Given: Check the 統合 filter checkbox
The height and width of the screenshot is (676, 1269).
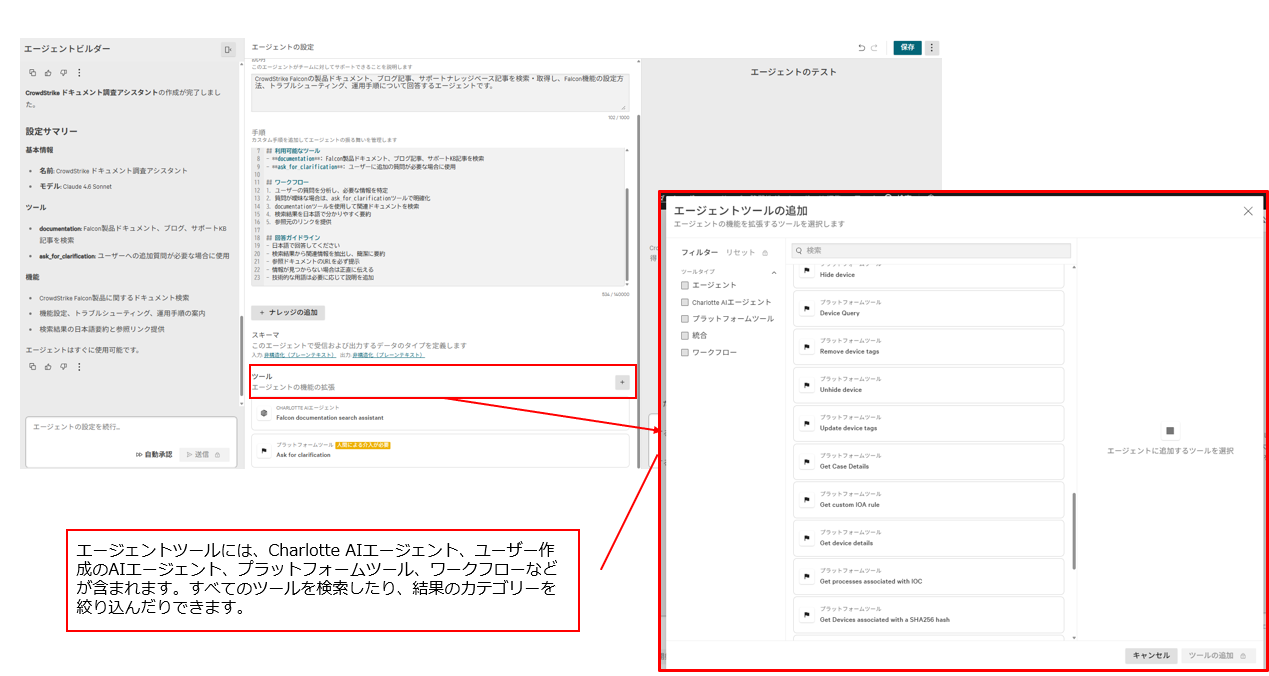Looking at the screenshot, I should (685, 336).
